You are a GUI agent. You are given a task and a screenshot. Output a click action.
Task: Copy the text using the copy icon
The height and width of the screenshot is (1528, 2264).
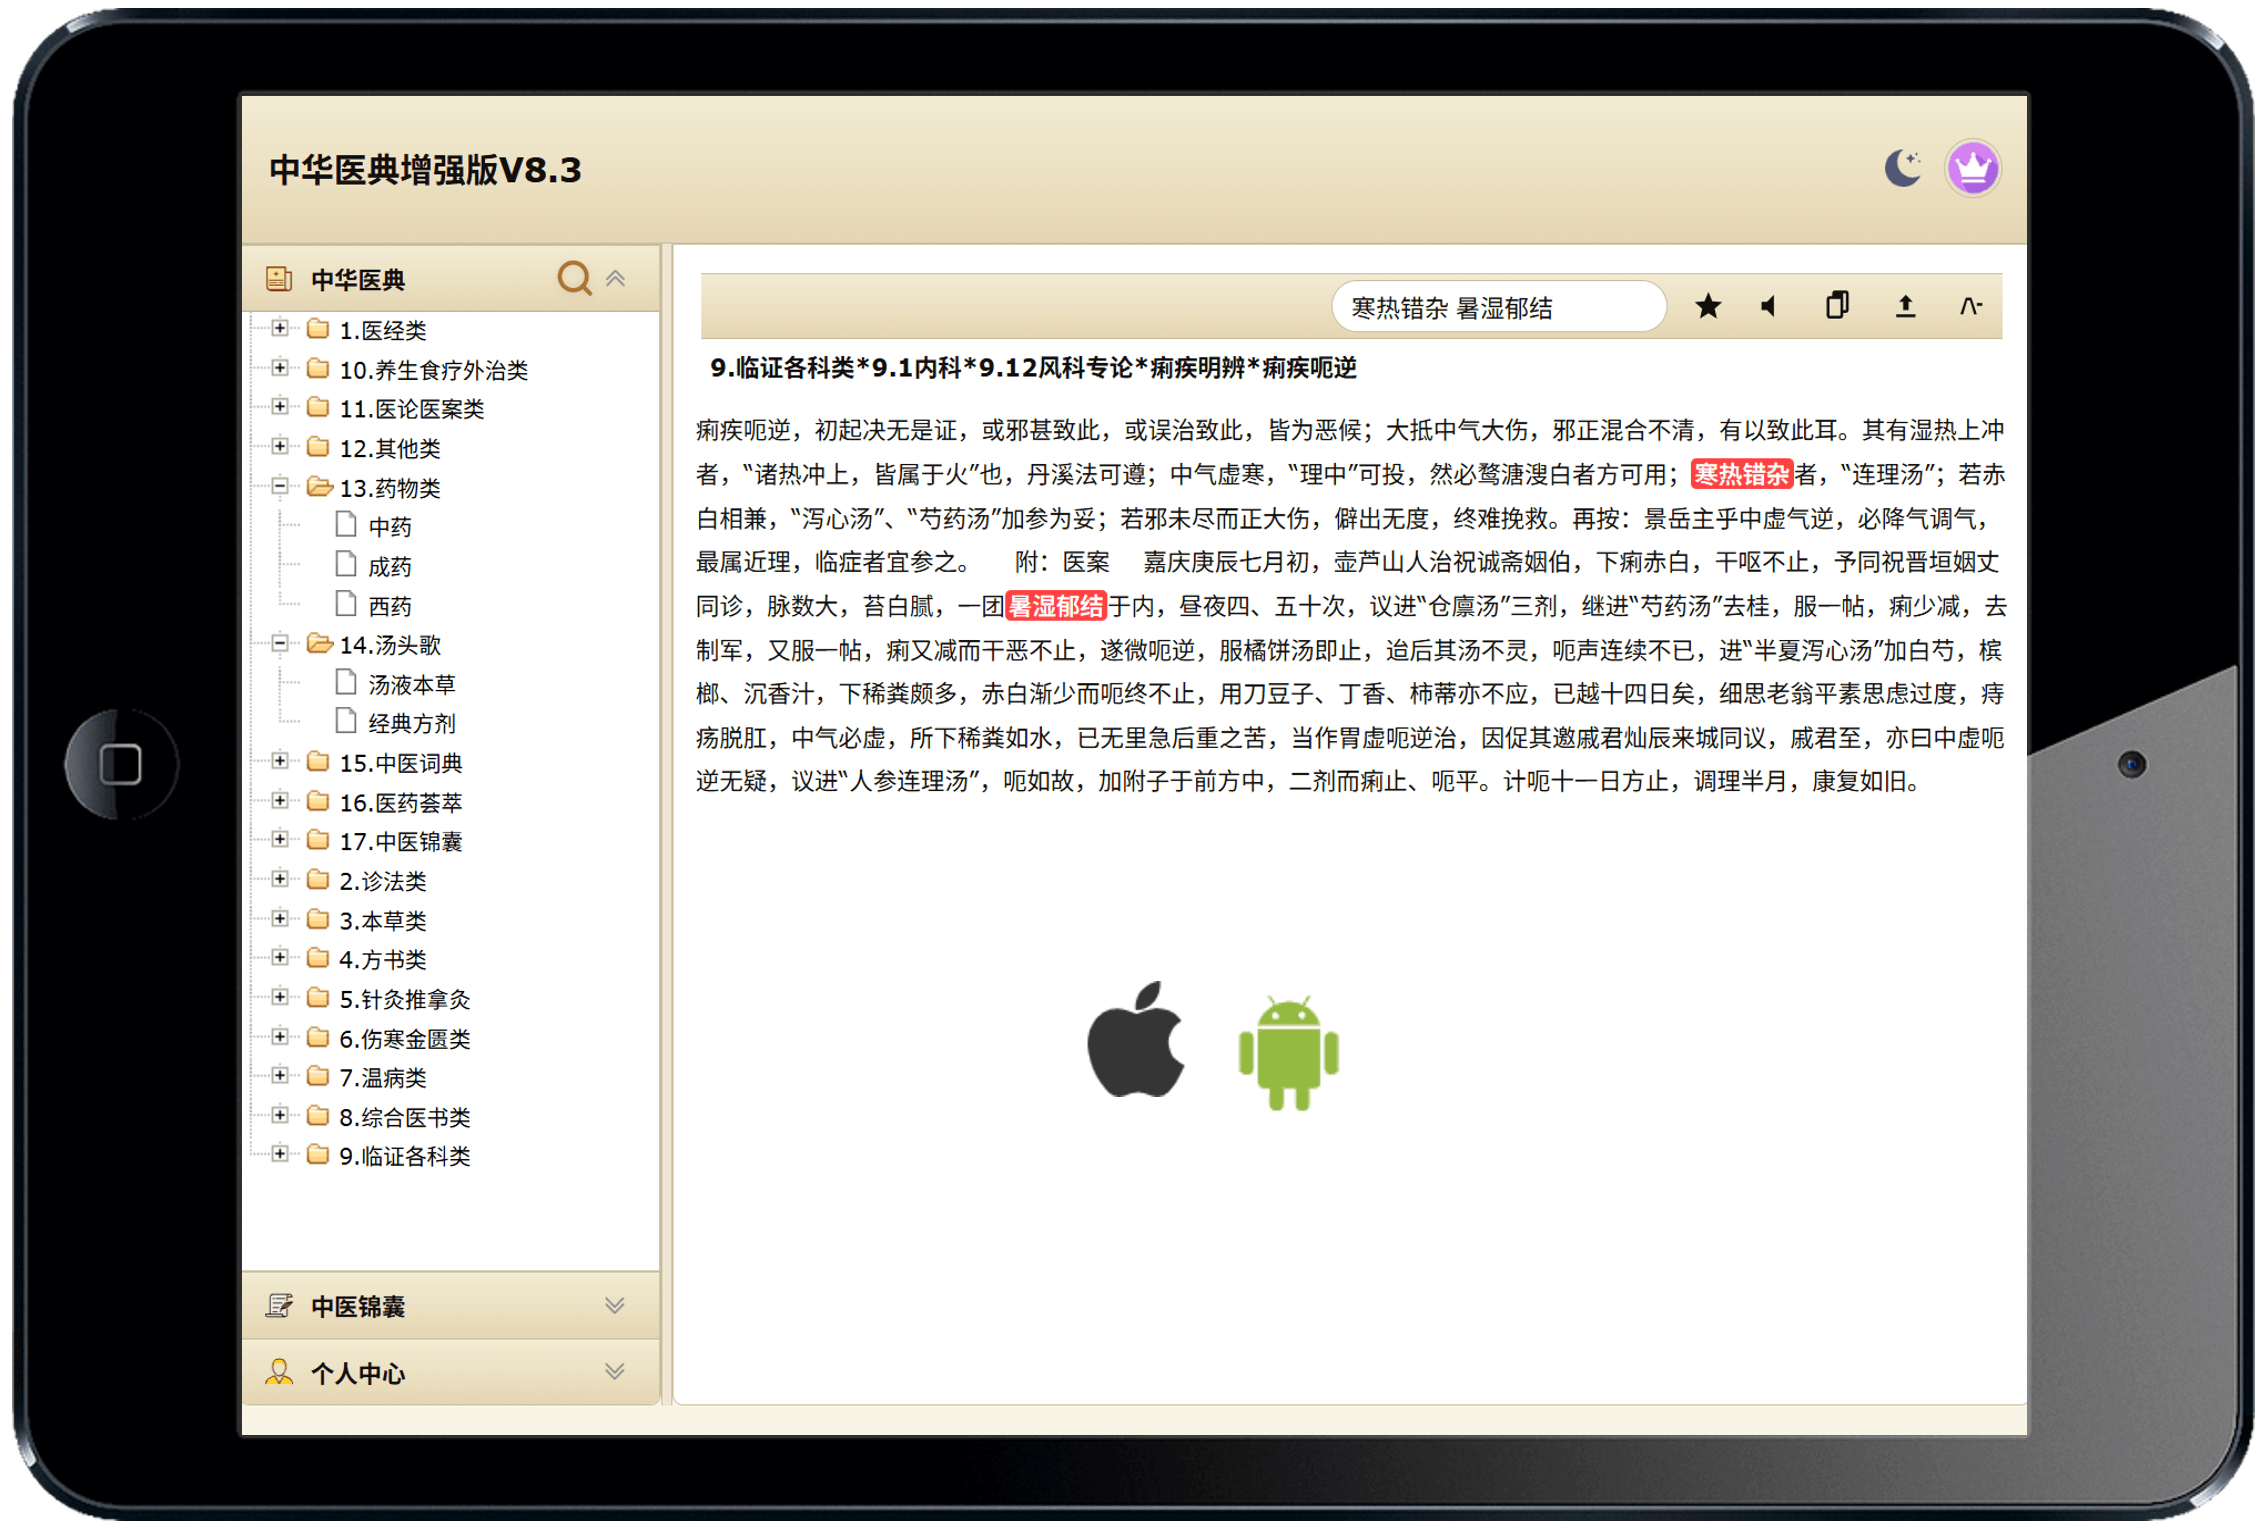click(x=1838, y=306)
